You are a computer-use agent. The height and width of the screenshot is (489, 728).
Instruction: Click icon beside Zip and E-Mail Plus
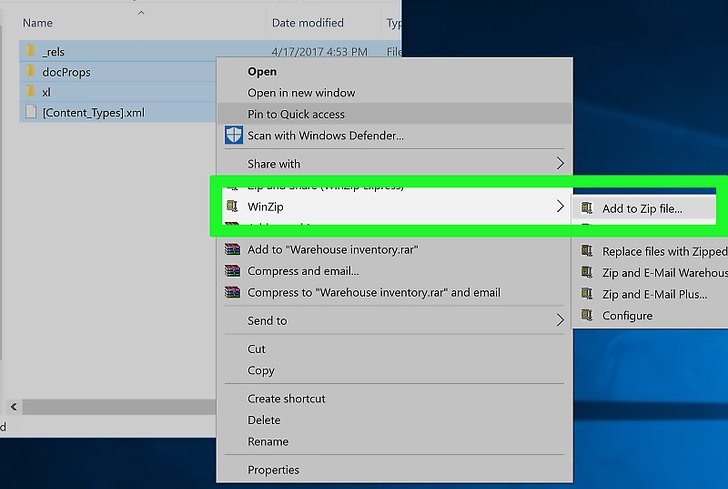click(587, 293)
